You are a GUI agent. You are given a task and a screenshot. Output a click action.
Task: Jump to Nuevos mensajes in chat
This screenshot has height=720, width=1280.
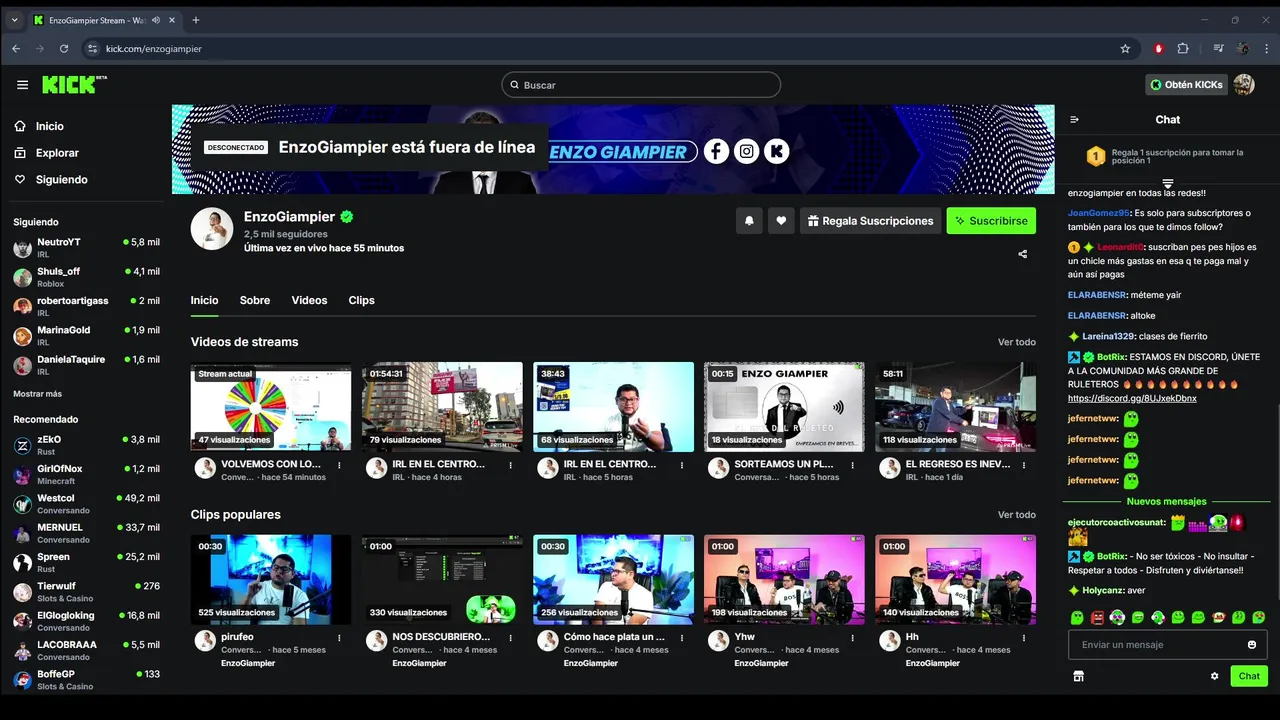(x=1166, y=501)
